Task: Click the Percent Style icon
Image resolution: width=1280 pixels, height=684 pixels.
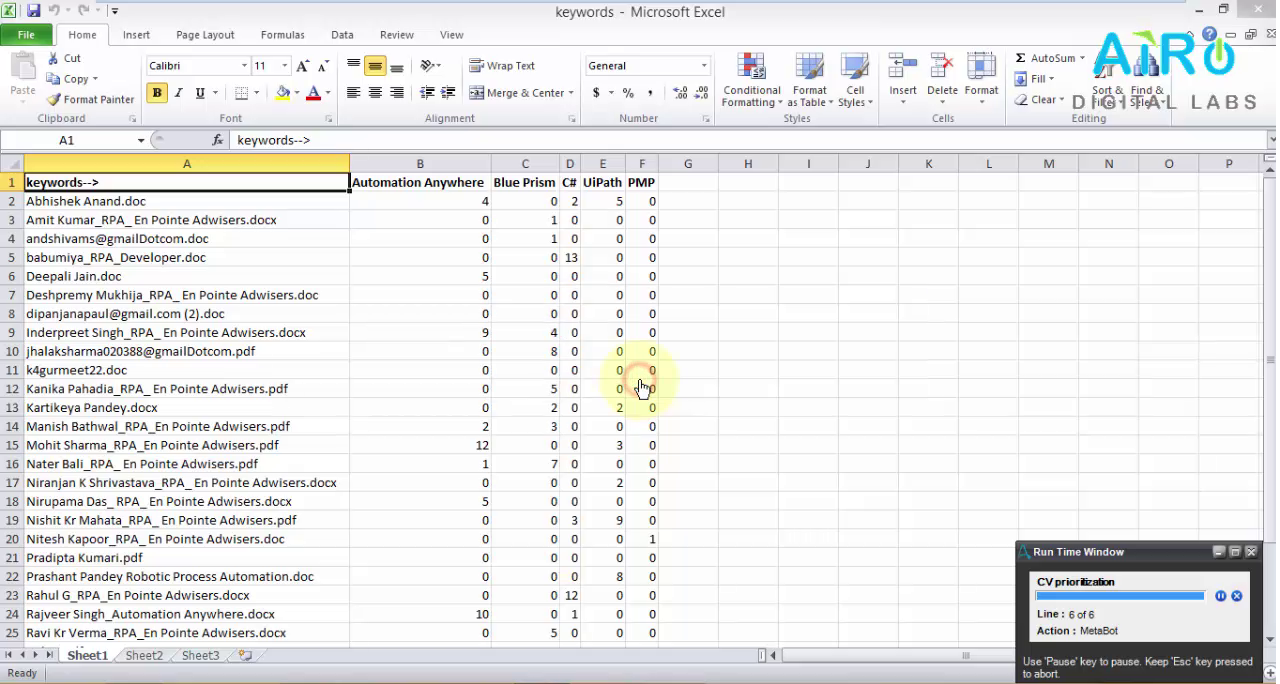Action: [628, 93]
